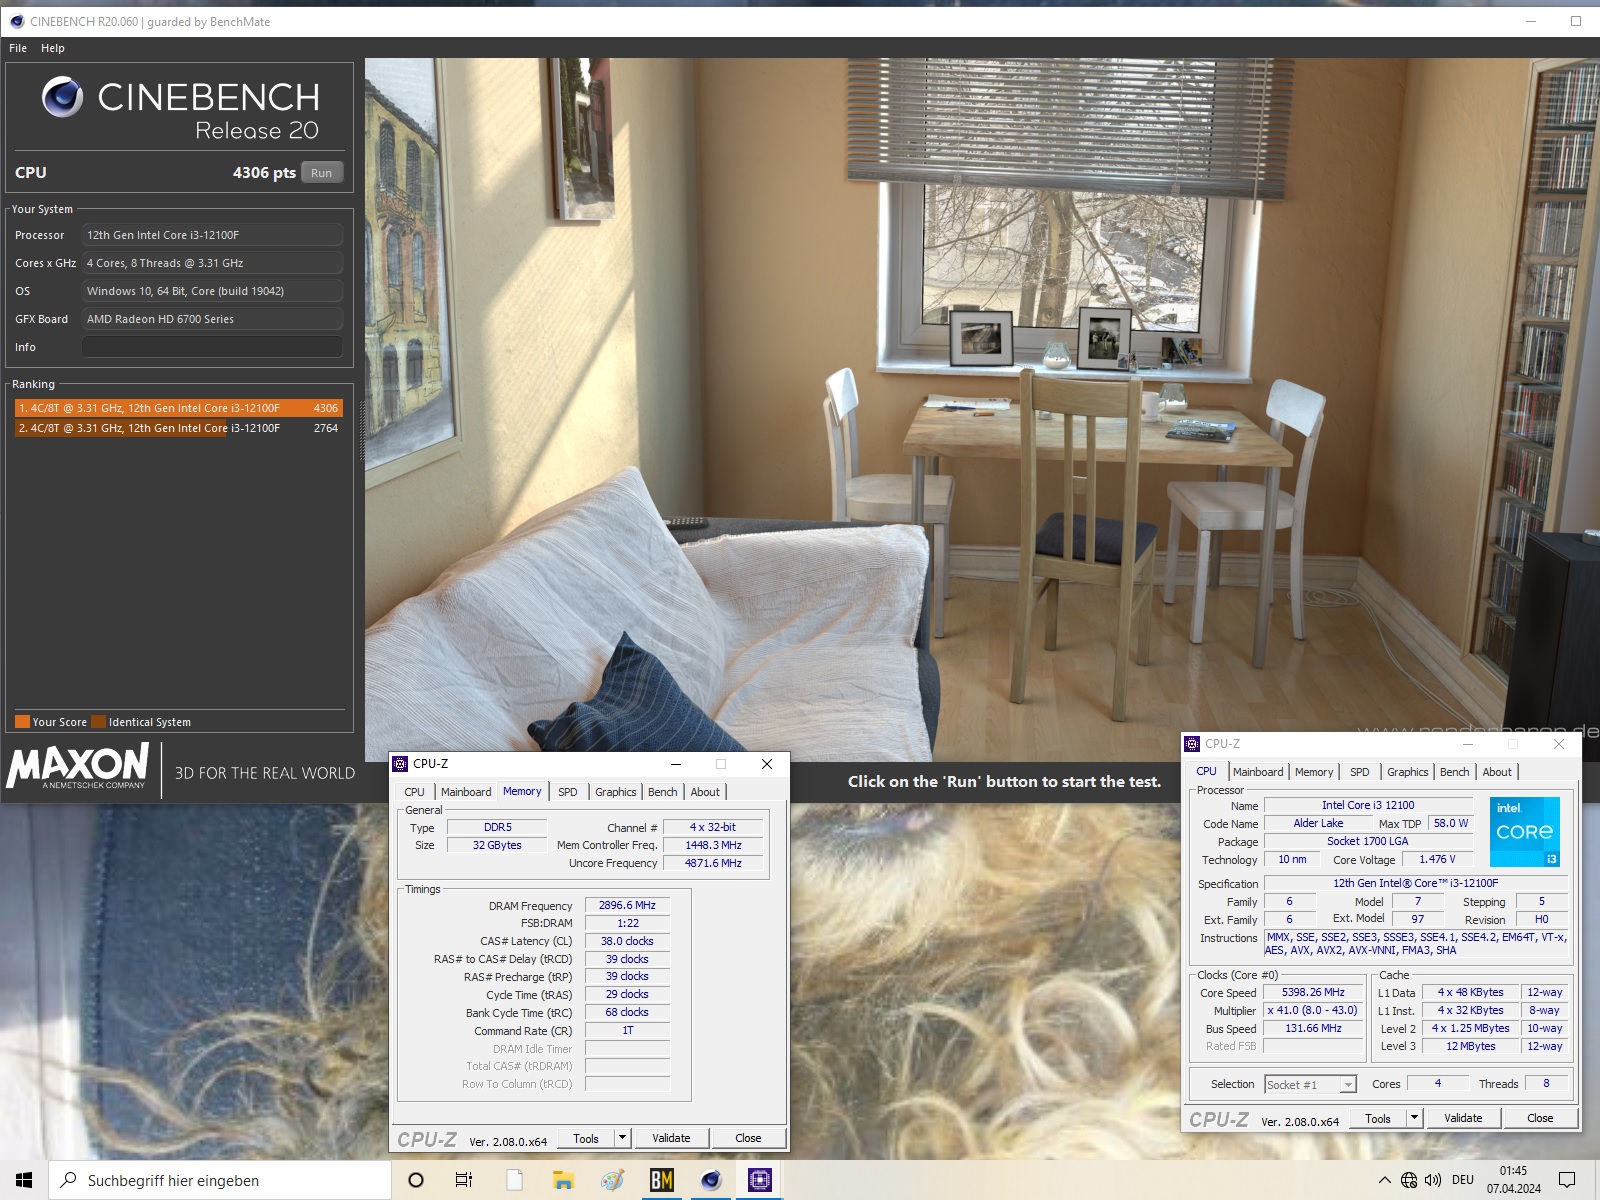
Task: Open SPD tab in right CPU-Z window
Action: tap(1360, 772)
